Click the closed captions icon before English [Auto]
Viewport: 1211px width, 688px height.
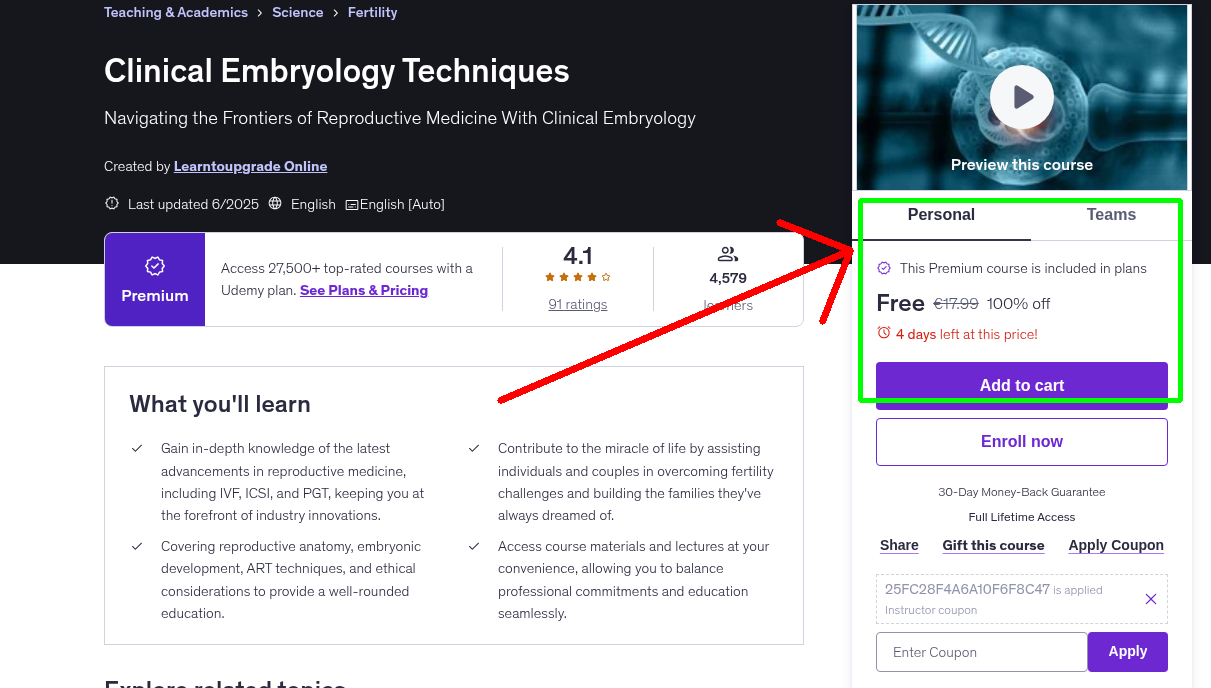click(351, 204)
